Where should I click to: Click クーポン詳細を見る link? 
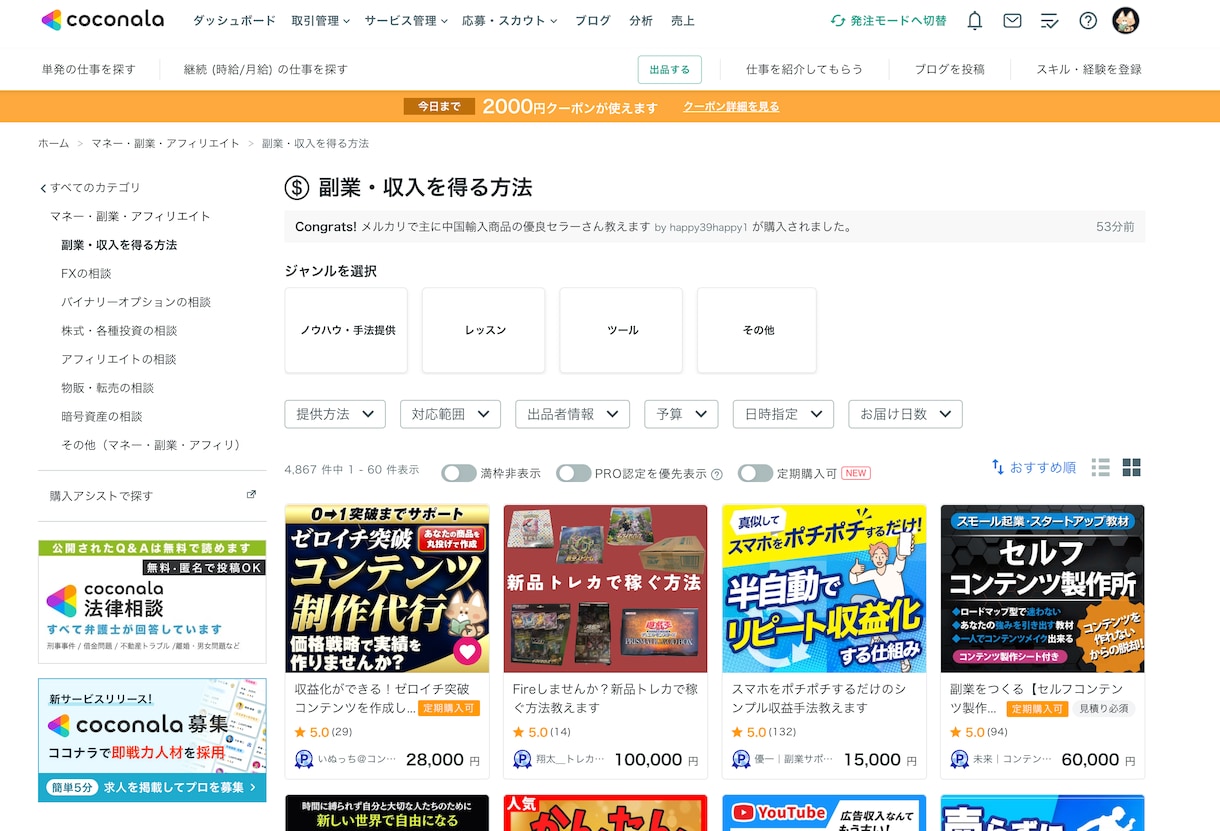[x=731, y=106]
